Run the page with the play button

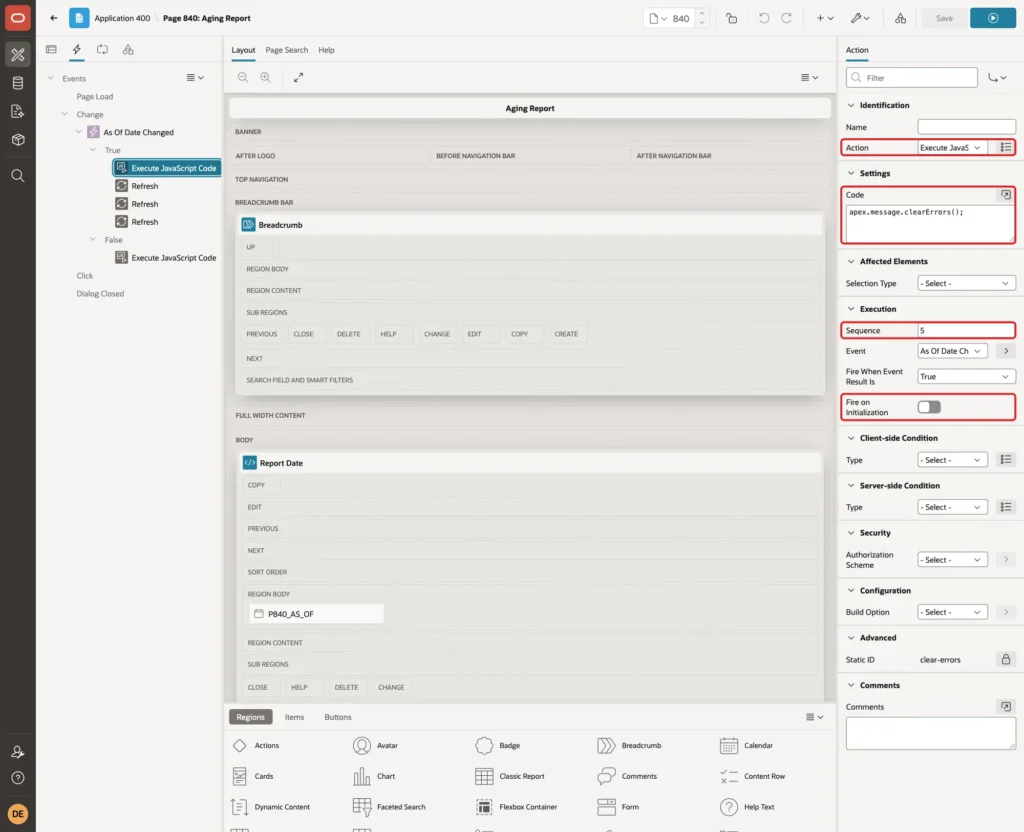(x=993, y=18)
